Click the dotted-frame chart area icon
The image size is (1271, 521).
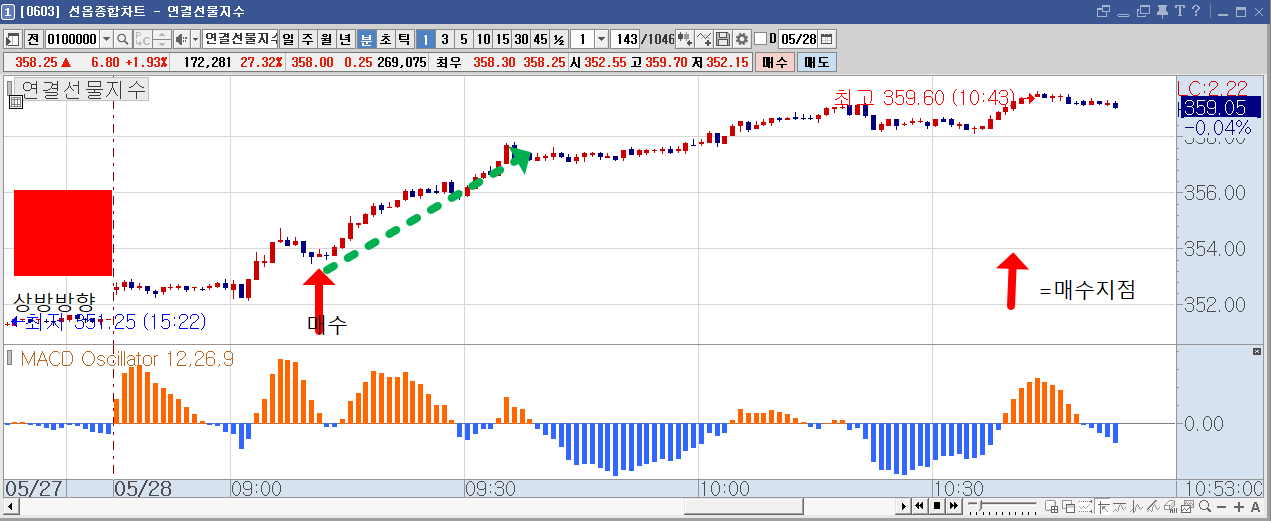pyautogui.click(x=1086, y=506)
